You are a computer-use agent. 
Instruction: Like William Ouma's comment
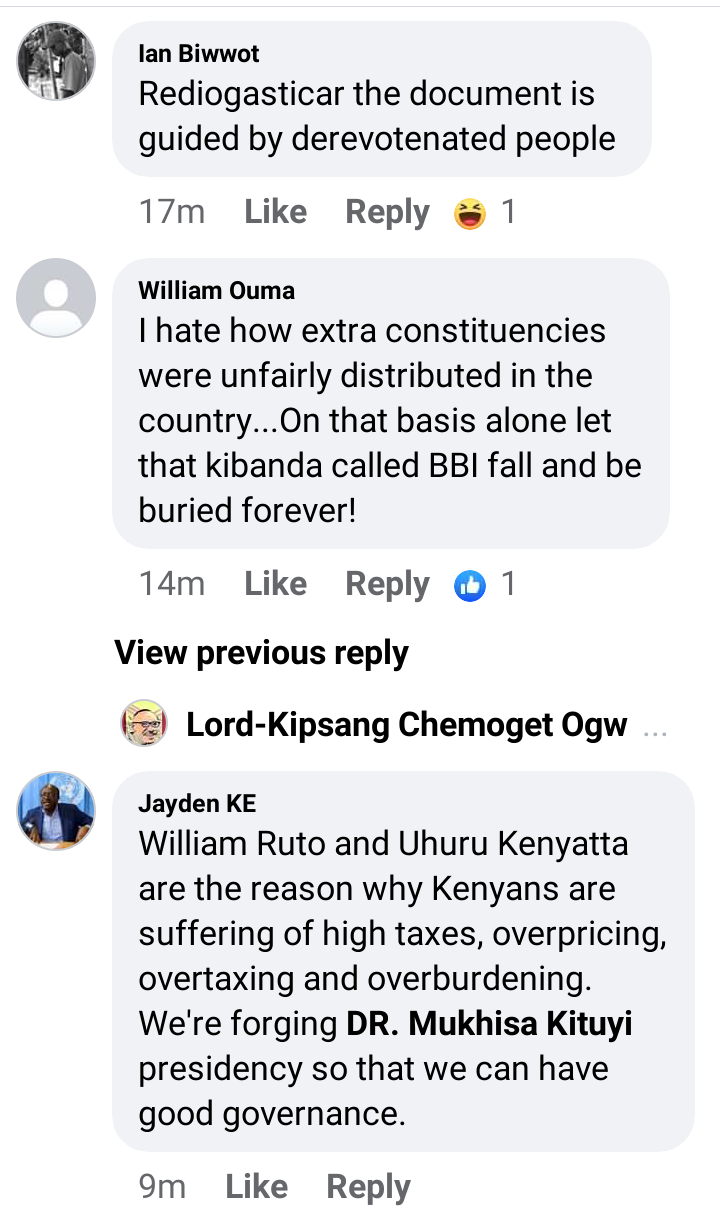click(x=275, y=584)
